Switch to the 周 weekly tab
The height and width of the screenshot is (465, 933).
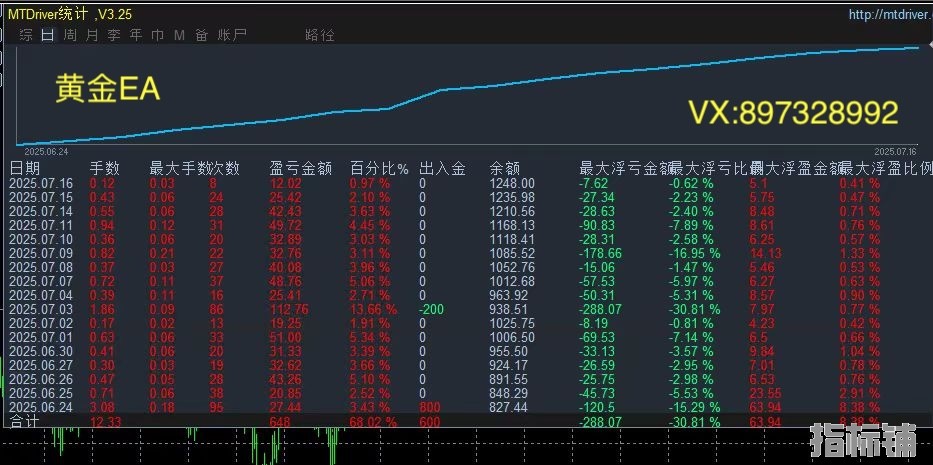70,35
